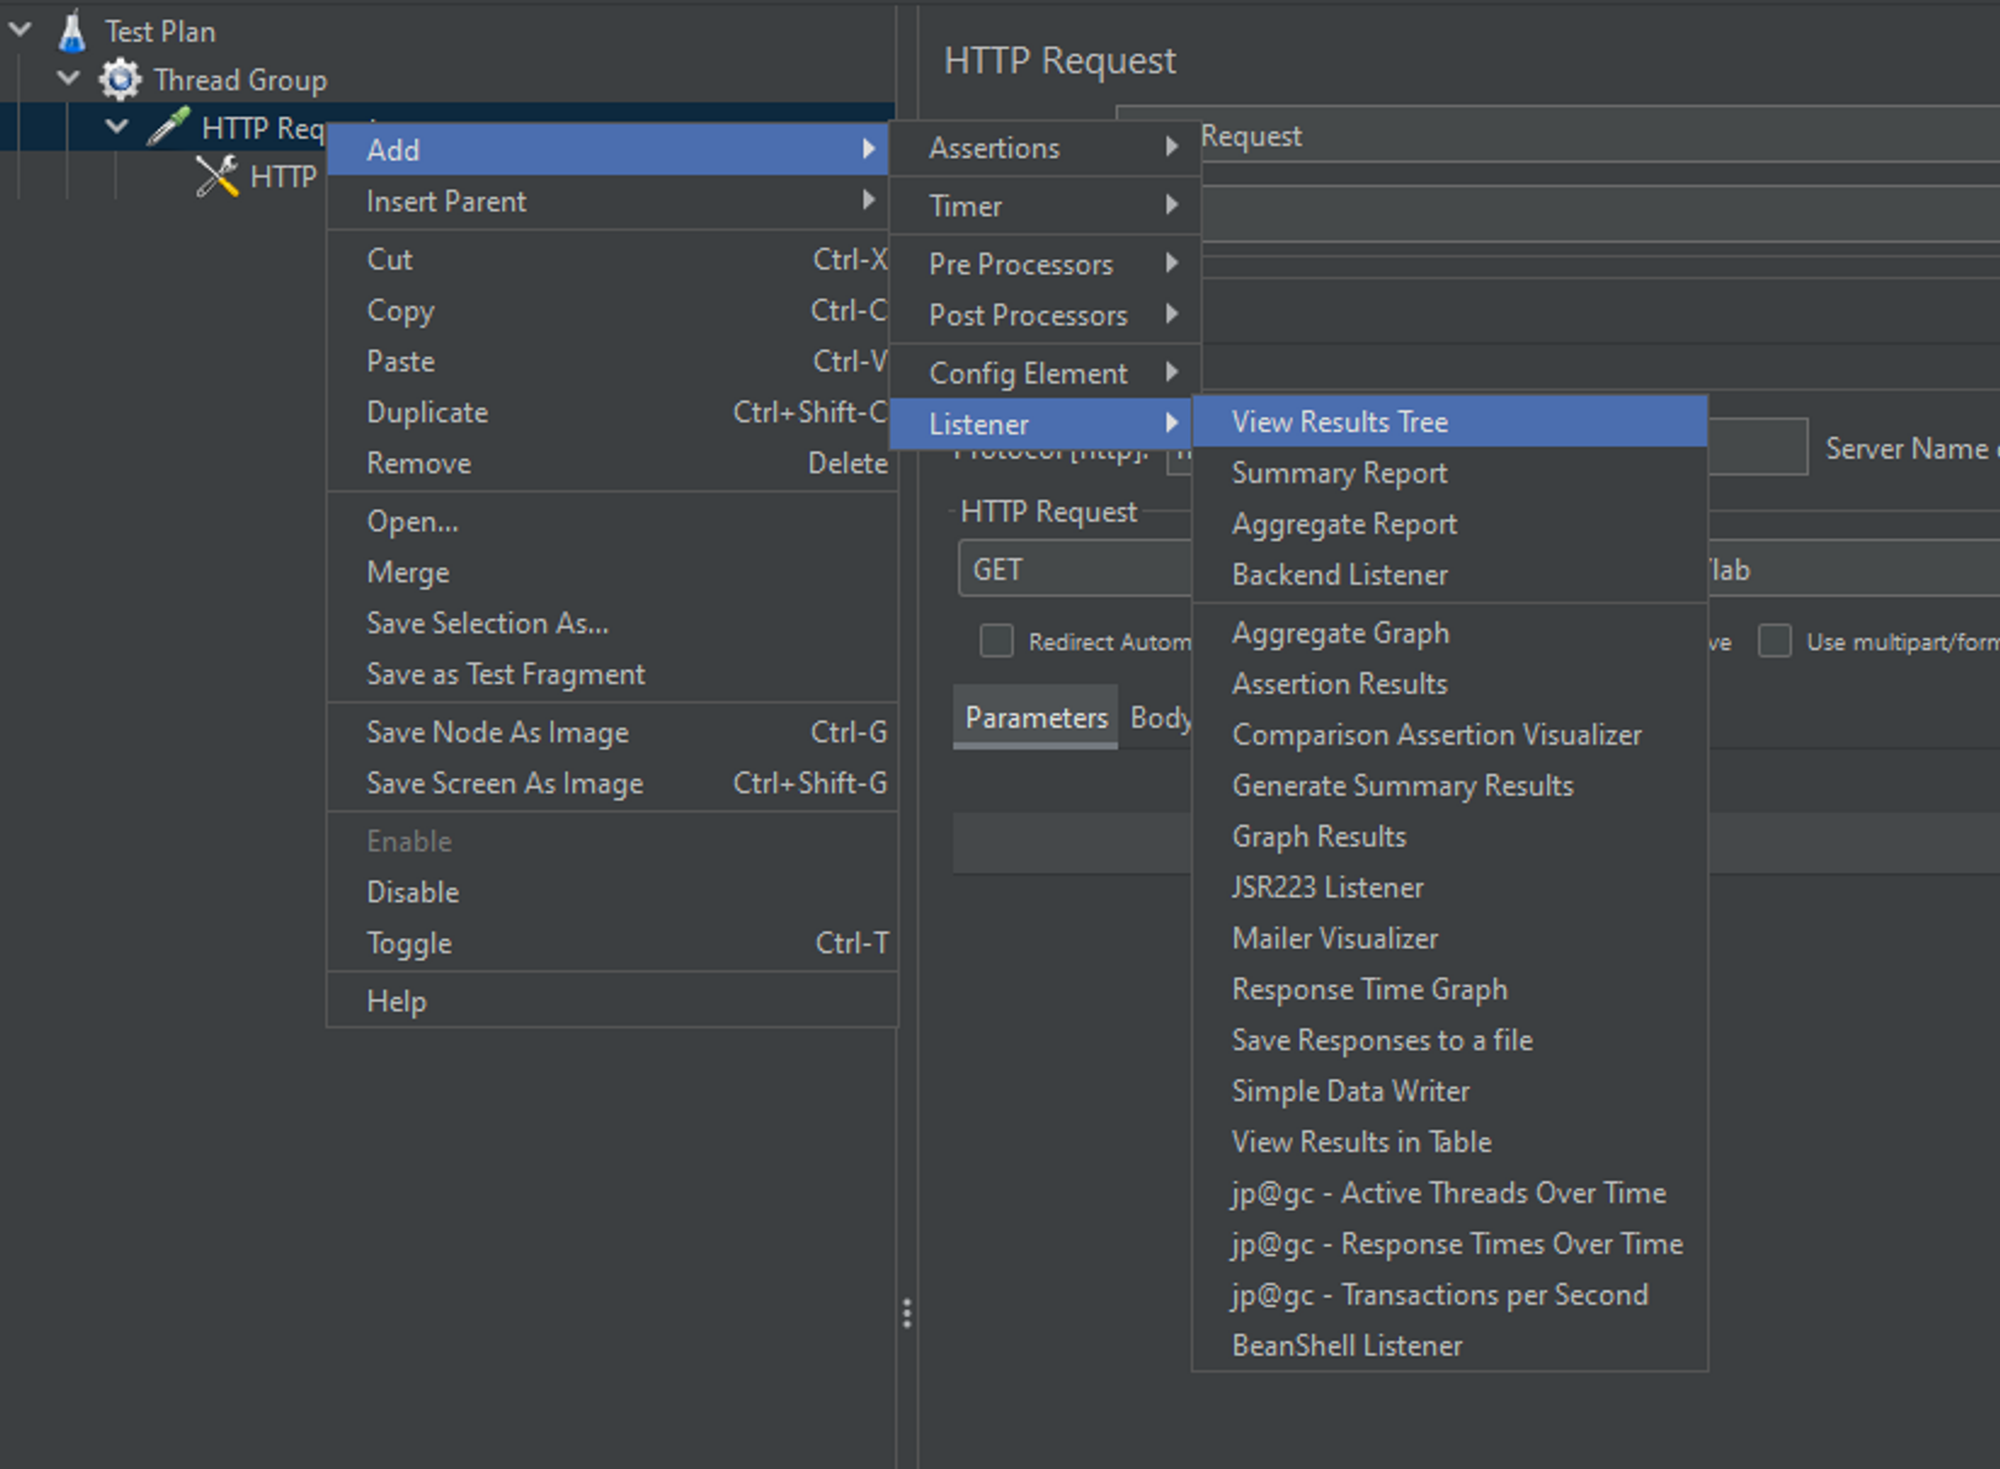Viewport: 2000px width, 1469px height.
Task: Switch to the Parameters tab
Action: (1035, 718)
